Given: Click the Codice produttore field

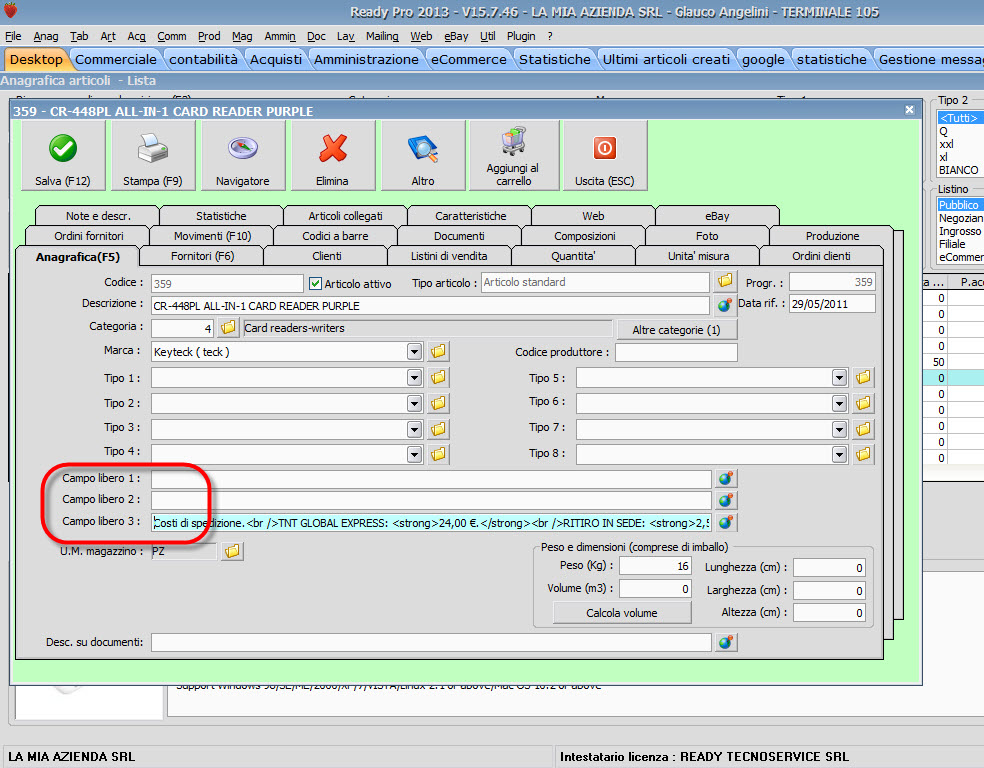Looking at the screenshot, I should (x=676, y=352).
